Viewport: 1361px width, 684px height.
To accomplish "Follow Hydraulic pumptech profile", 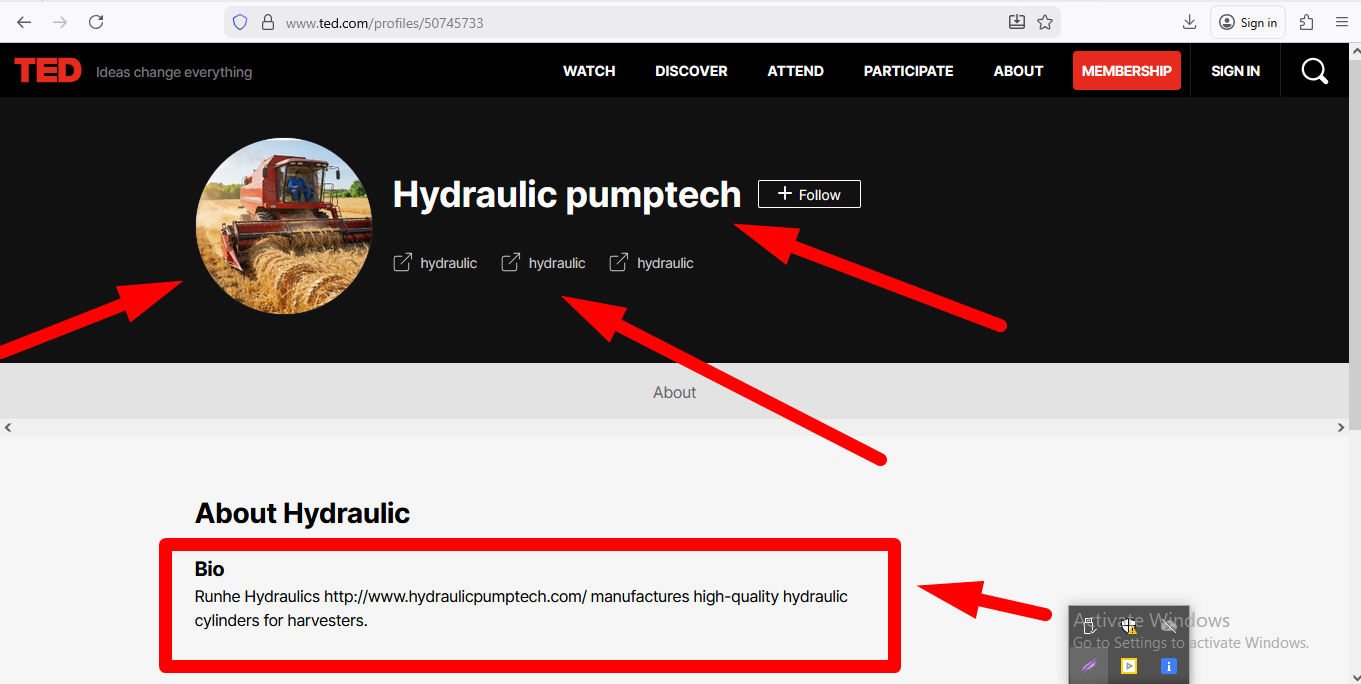I will pyautogui.click(x=809, y=194).
